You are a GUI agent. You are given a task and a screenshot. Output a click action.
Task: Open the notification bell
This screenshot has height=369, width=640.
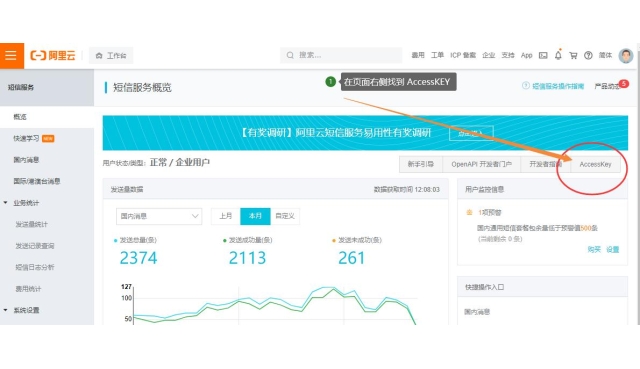[558, 55]
